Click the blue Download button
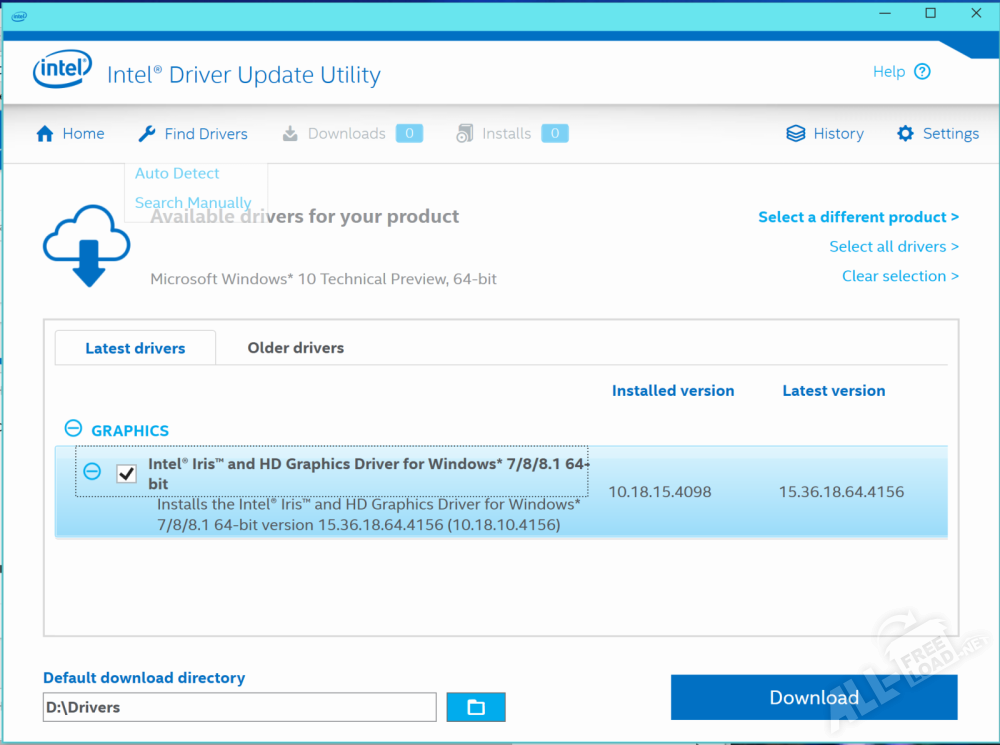The image size is (1000, 745). [x=814, y=697]
